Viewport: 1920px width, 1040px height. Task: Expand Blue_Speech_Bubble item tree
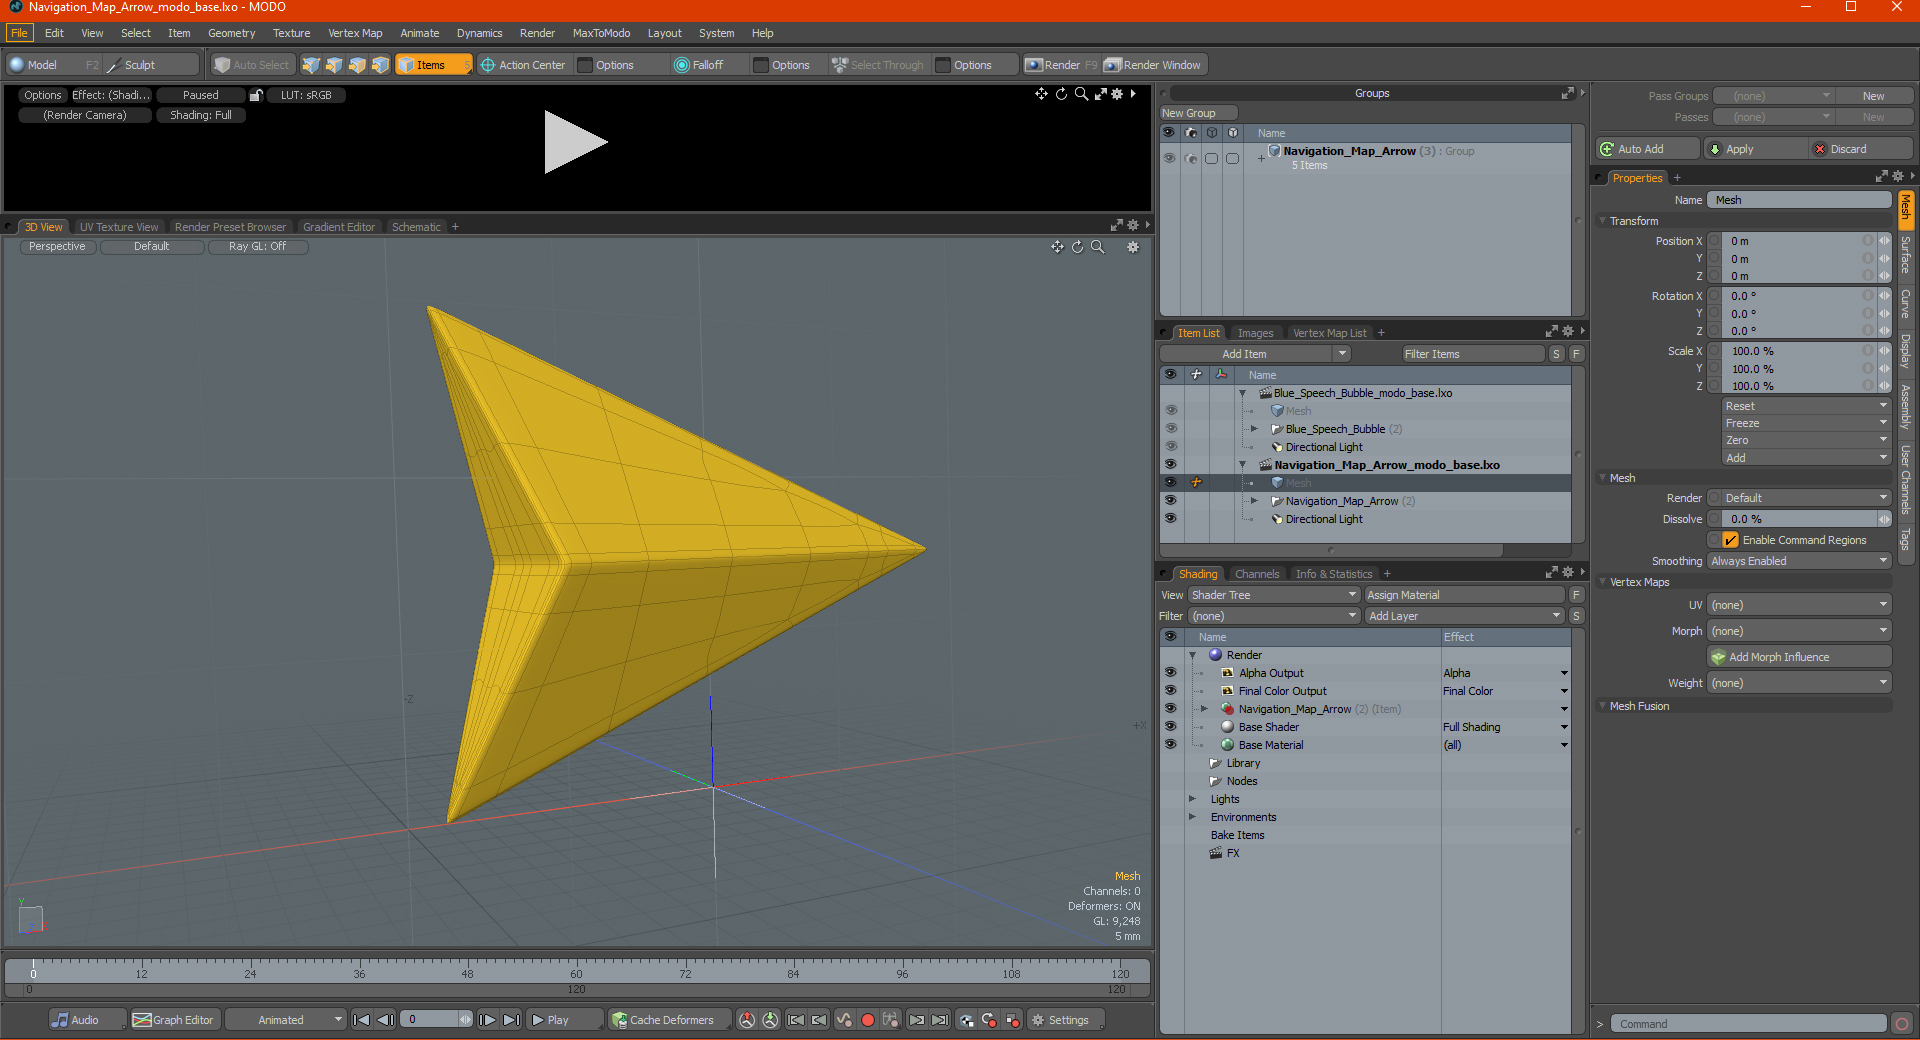click(1254, 429)
